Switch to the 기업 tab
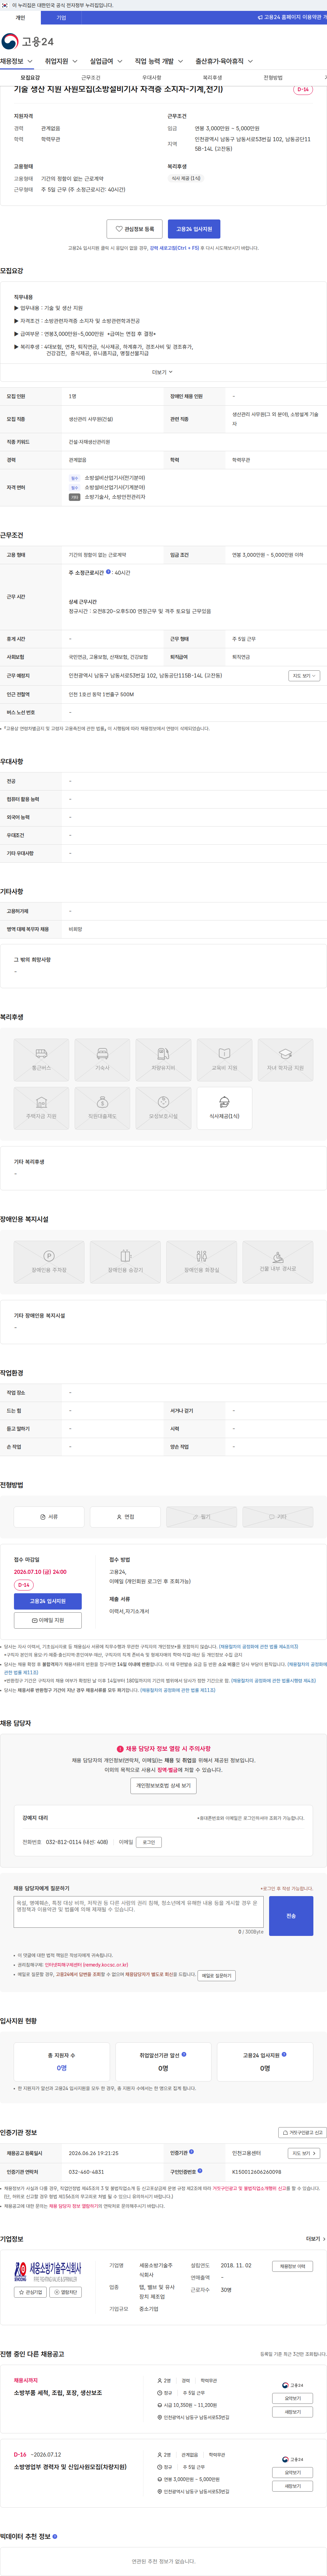 tap(61, 18)
